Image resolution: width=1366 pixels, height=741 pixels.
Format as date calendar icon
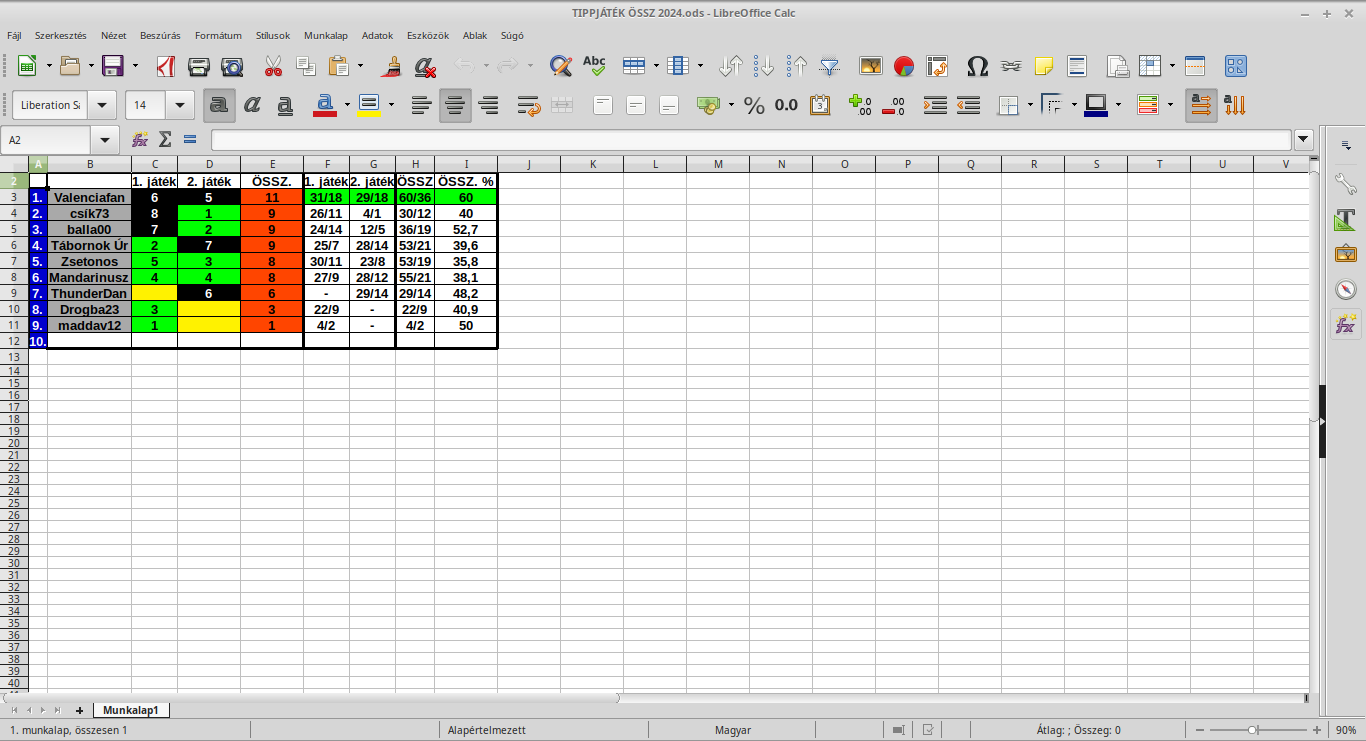pyautogui.click(x=820, y=105)
